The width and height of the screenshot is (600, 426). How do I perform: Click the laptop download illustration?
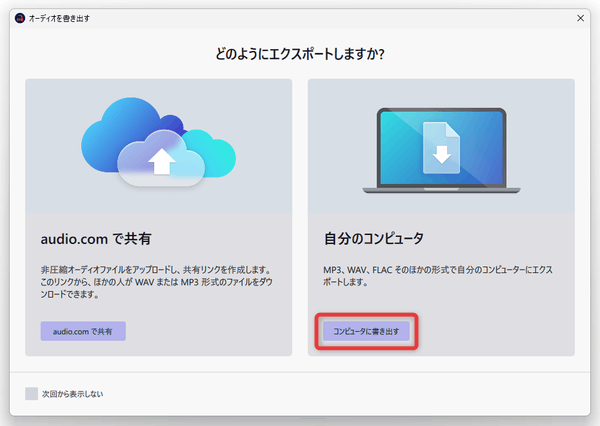pyautogui.click(x=441, y=150)
